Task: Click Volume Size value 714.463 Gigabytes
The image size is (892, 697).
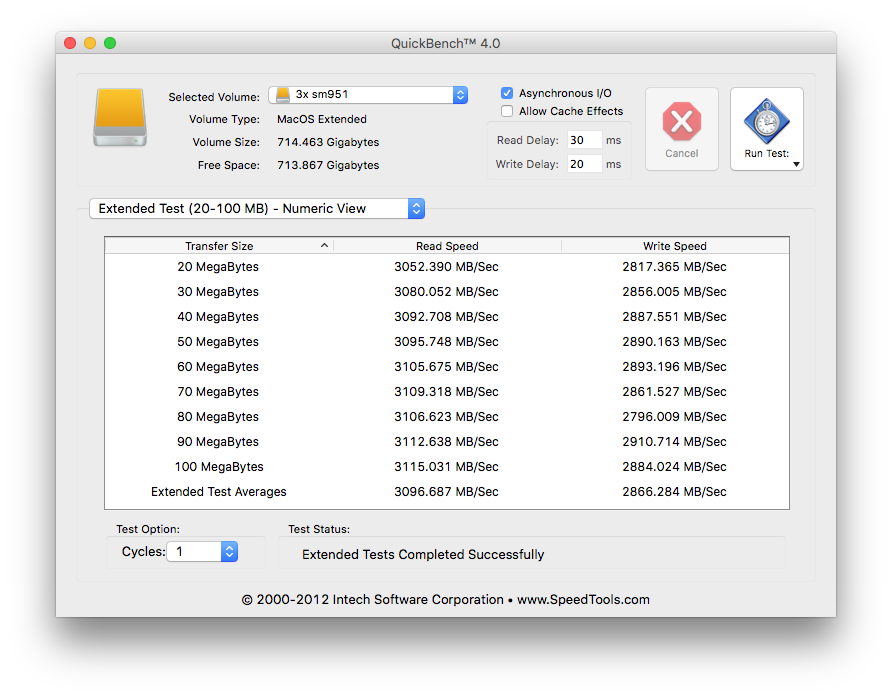Action: point(328,142)
